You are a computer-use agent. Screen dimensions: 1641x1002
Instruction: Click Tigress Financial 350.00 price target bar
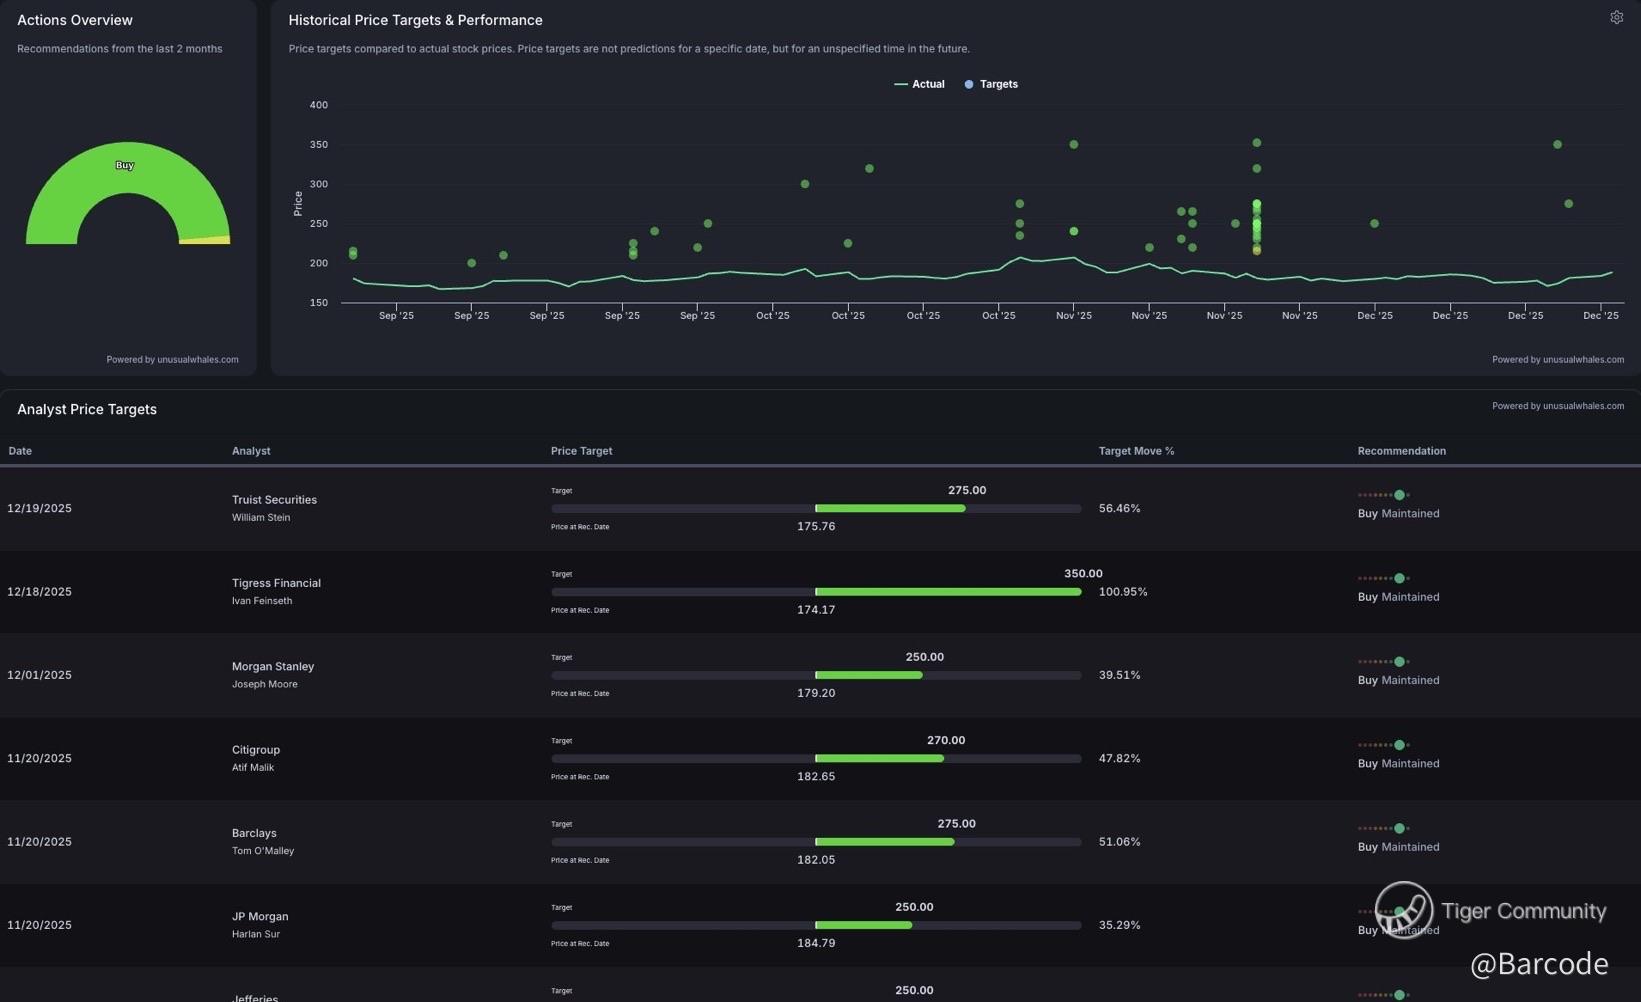click(947, 592)
